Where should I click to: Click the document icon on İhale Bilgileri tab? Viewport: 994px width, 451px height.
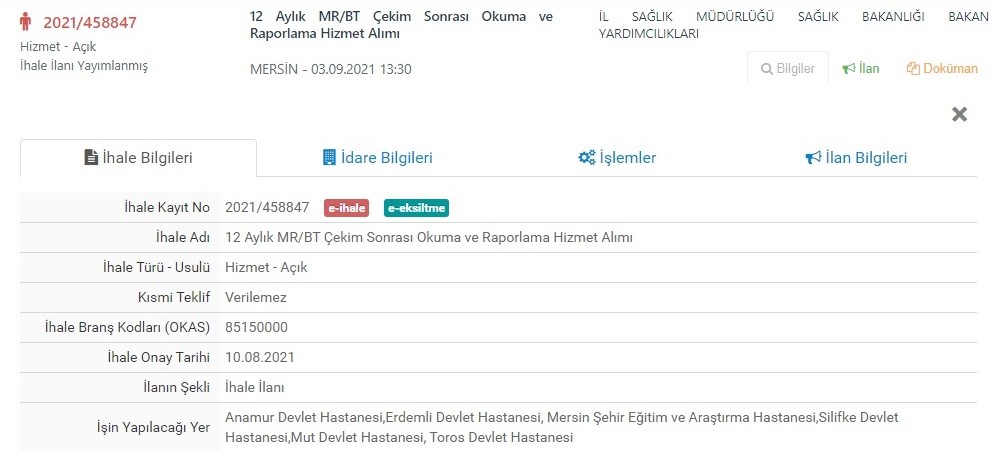[x=91, y=157]
